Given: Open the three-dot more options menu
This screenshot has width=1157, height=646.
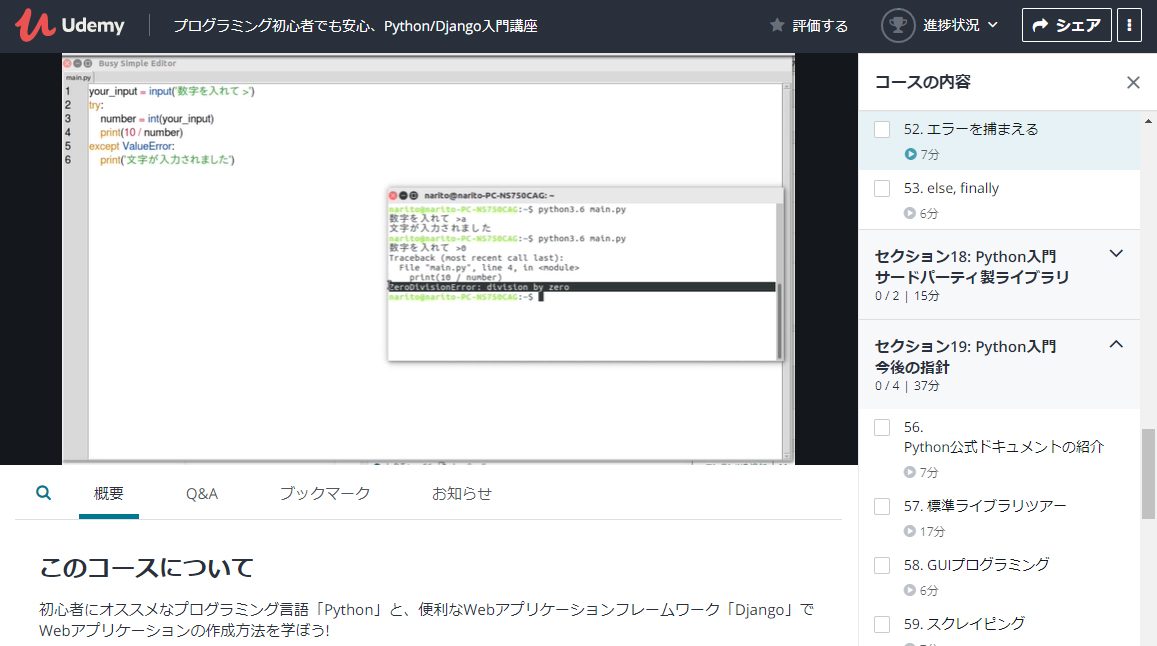Looking at the screenshot, I should (1129, 25).
